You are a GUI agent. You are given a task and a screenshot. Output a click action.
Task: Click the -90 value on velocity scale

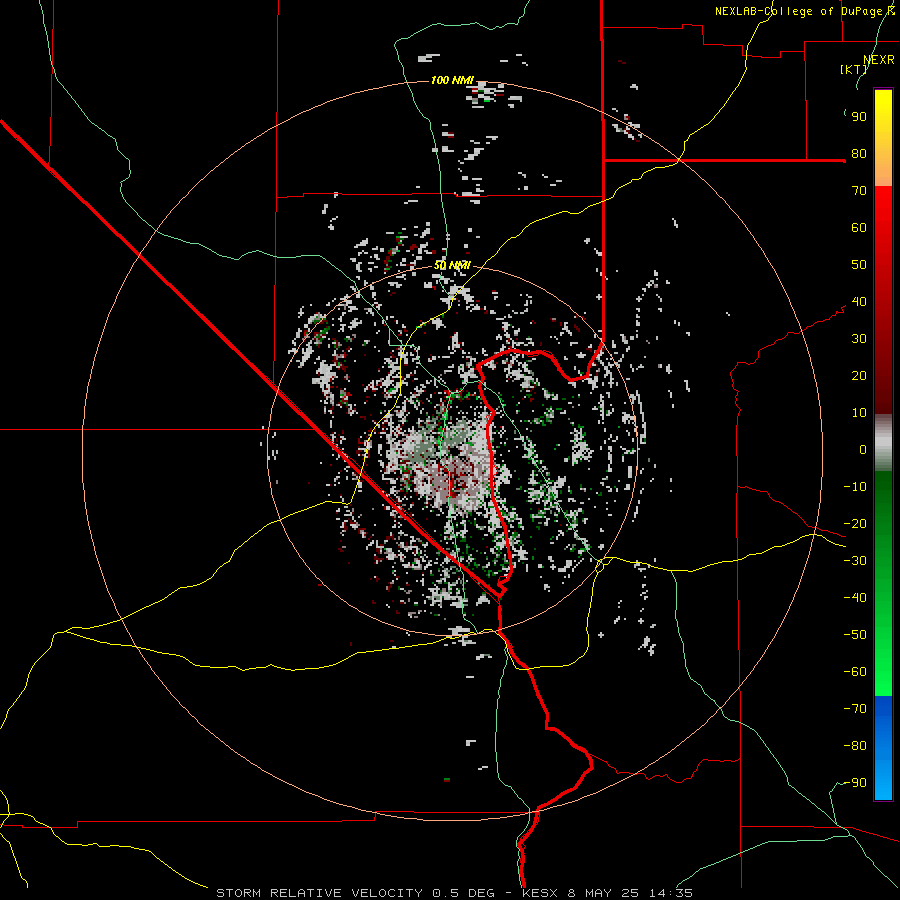[855, 783]
